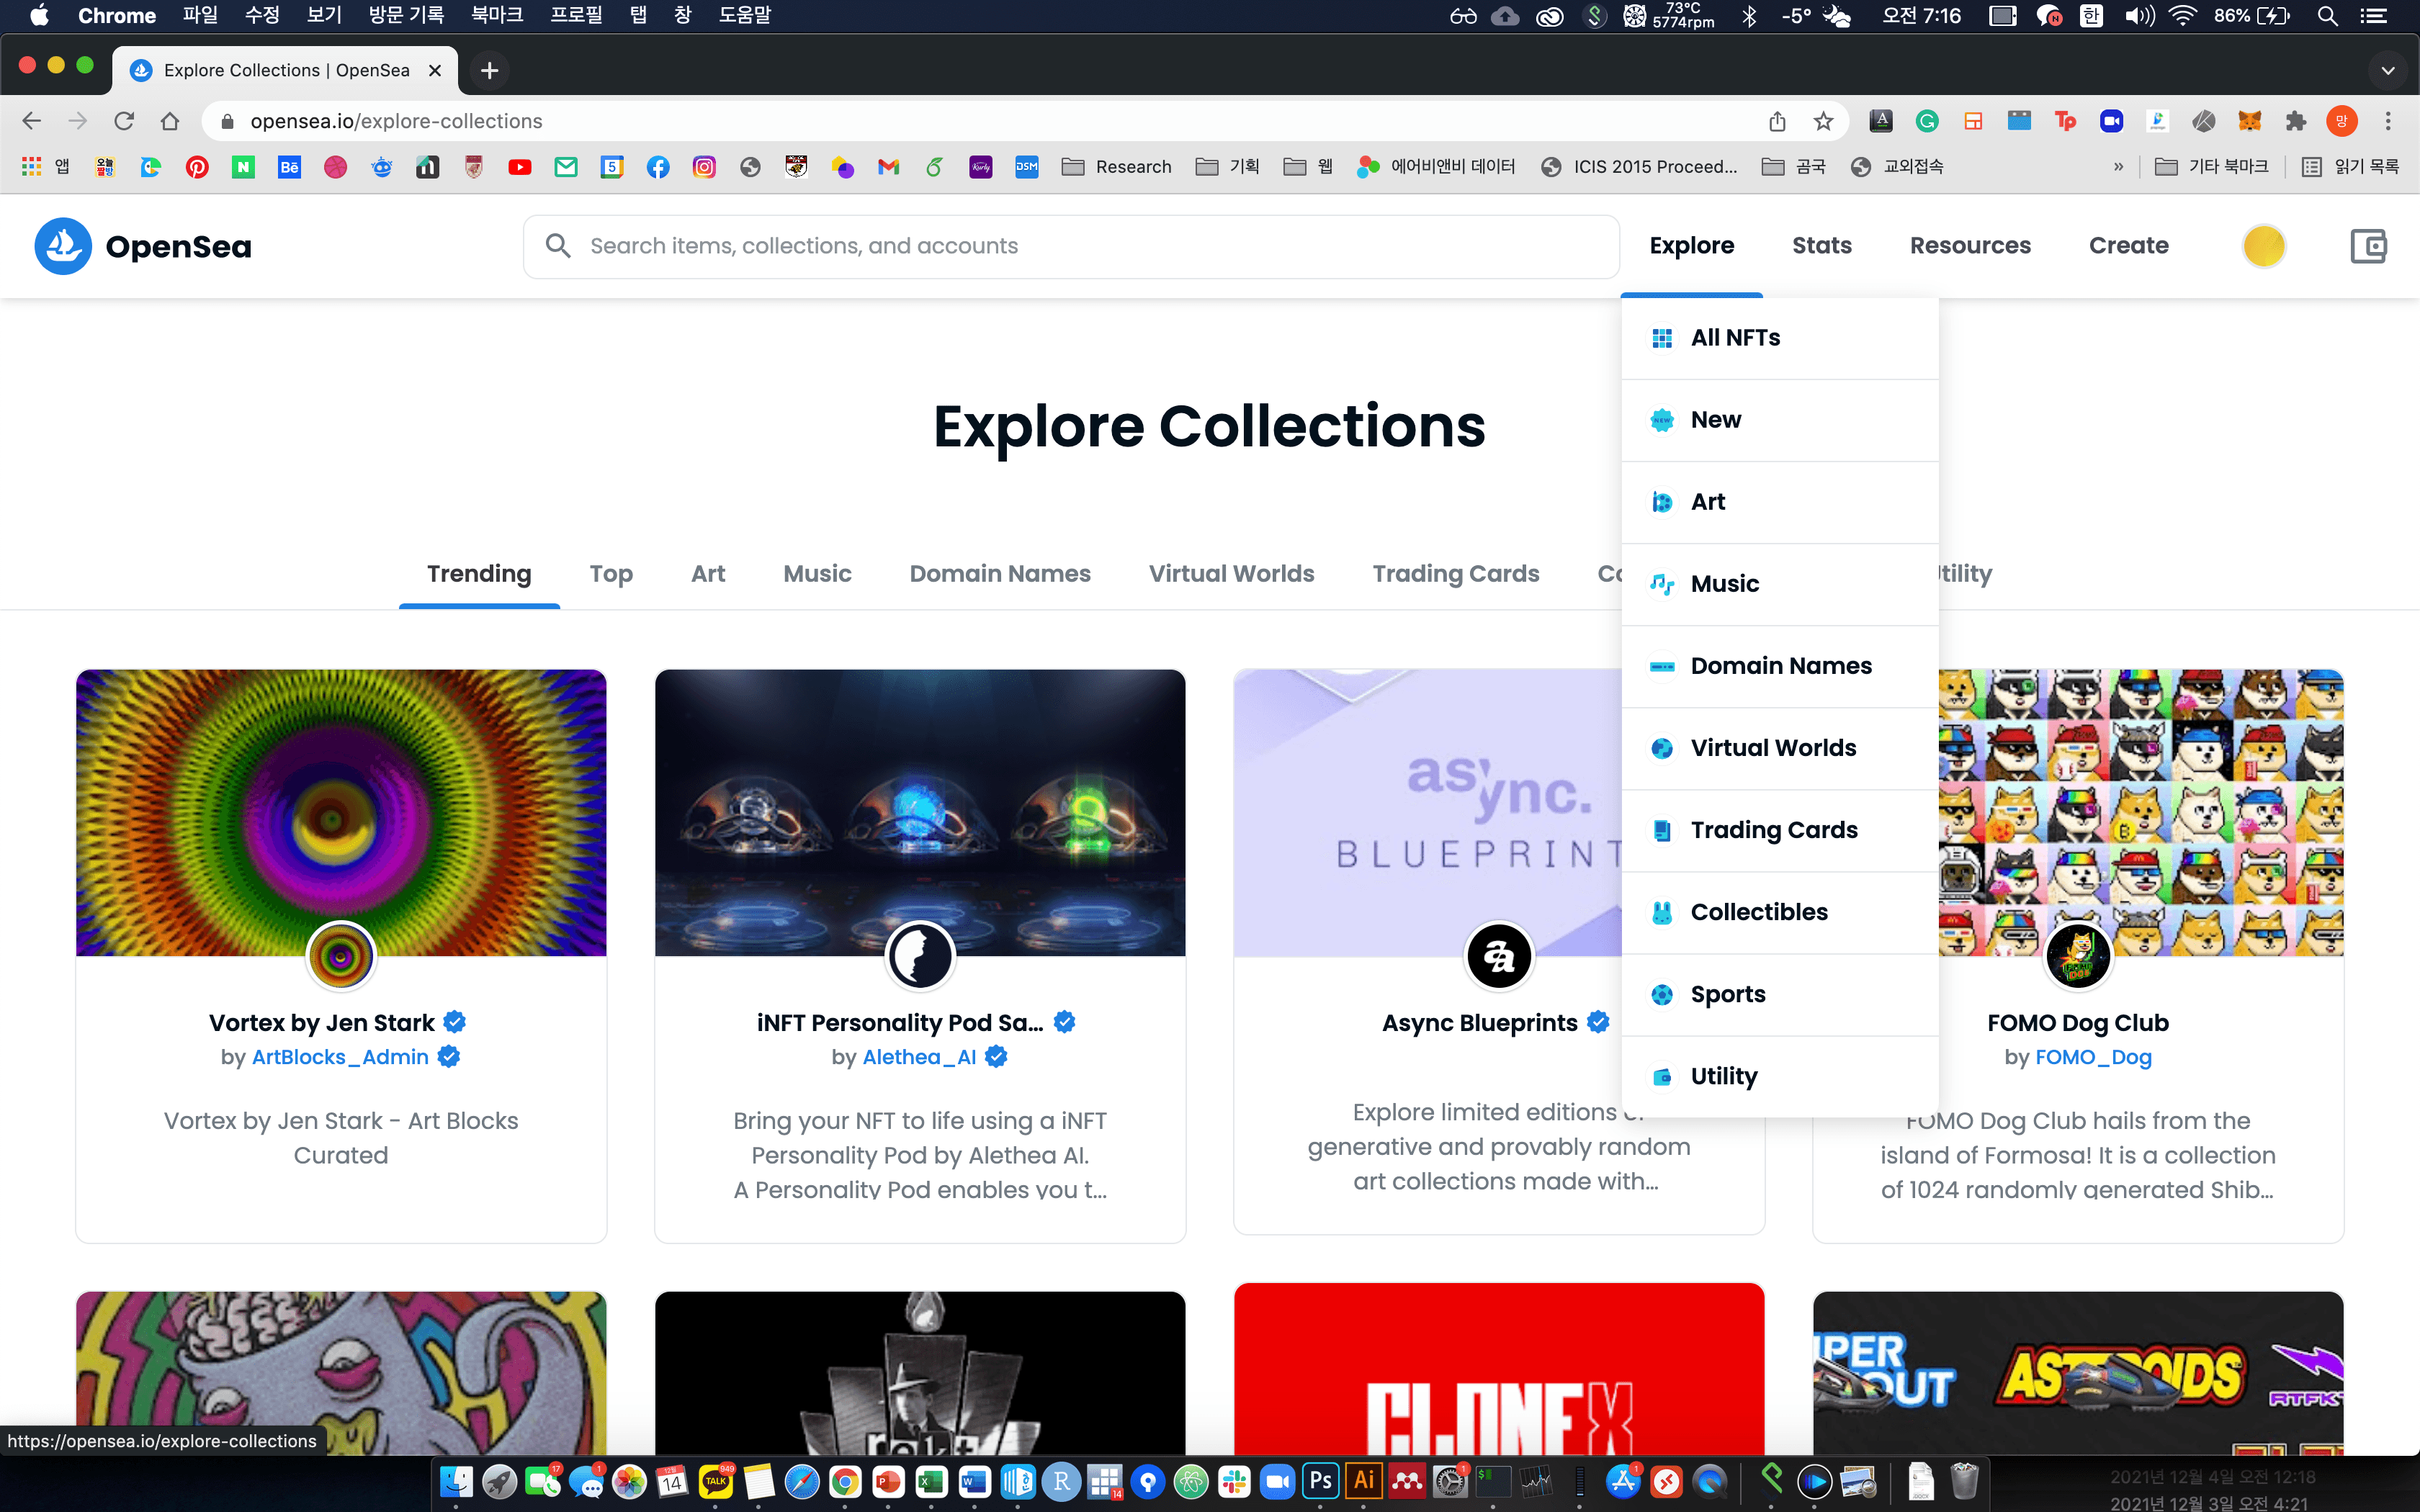Visit the FOMO_Dog creator profile
Viewport: 2420px width, 1512px height.
click(x=2093, y=1057)
